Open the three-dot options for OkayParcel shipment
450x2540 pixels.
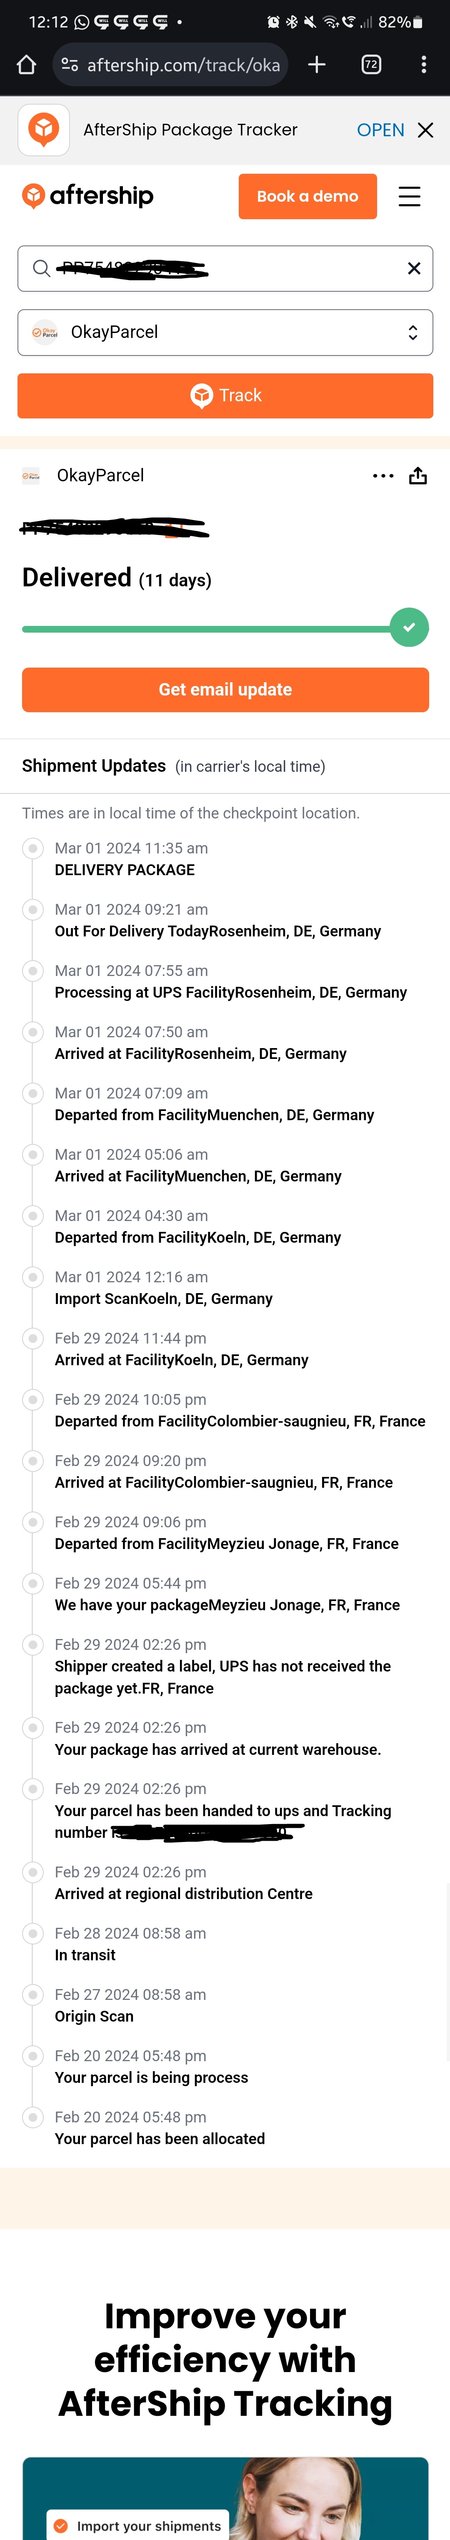(x=383, y=476)
